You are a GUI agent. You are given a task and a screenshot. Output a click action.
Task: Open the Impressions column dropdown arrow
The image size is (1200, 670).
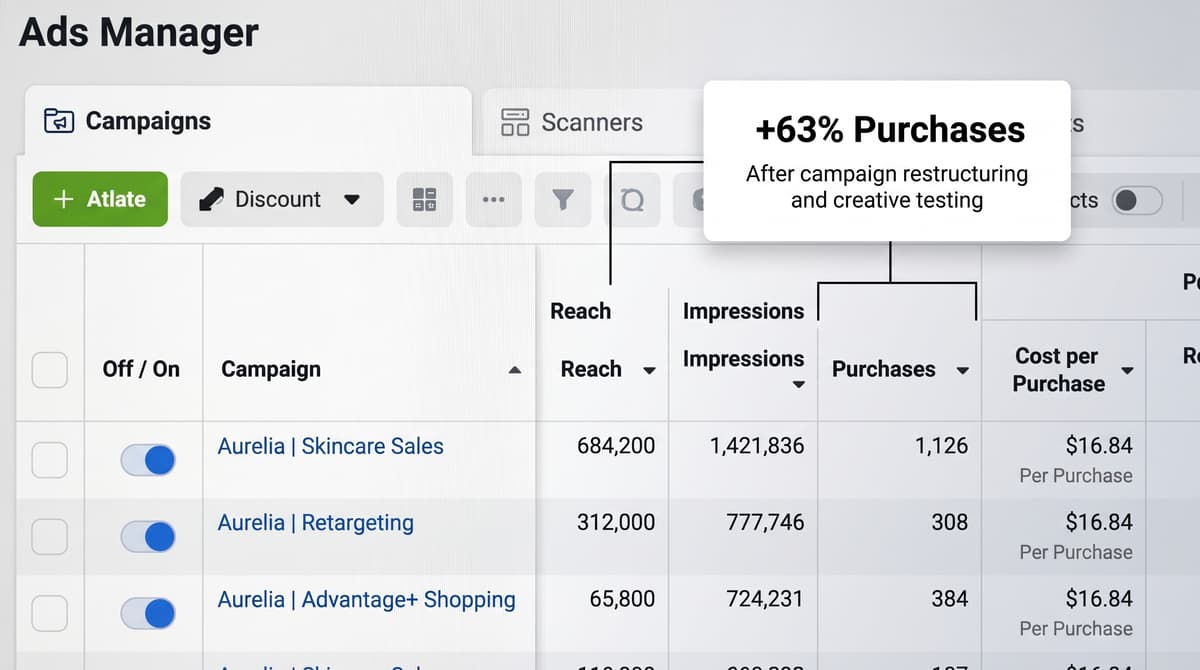798,385
